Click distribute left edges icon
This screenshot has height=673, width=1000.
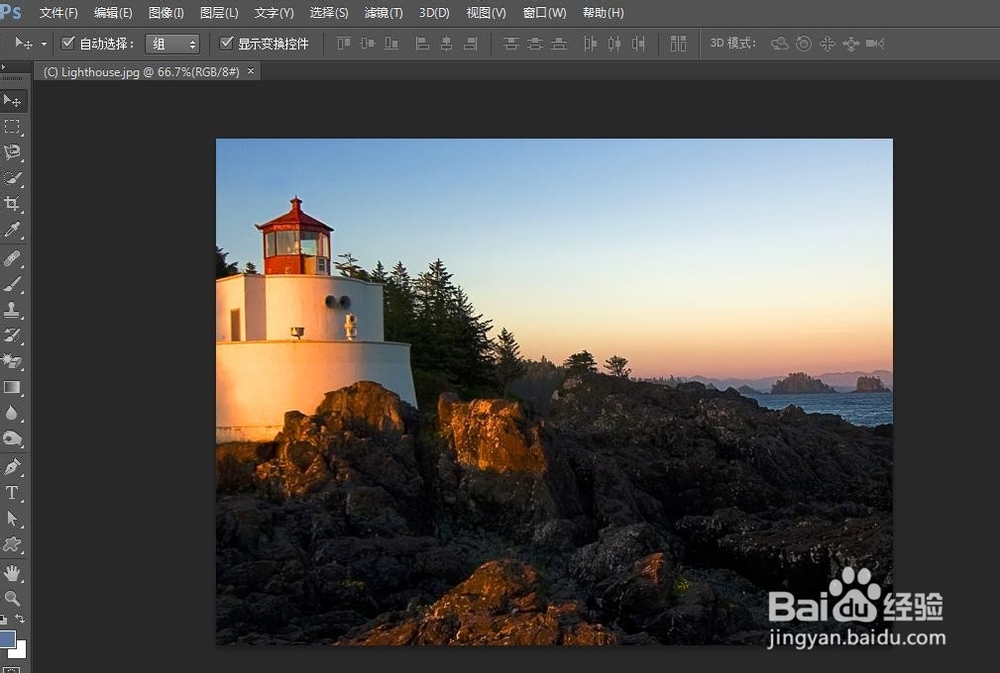coord(590,43)
